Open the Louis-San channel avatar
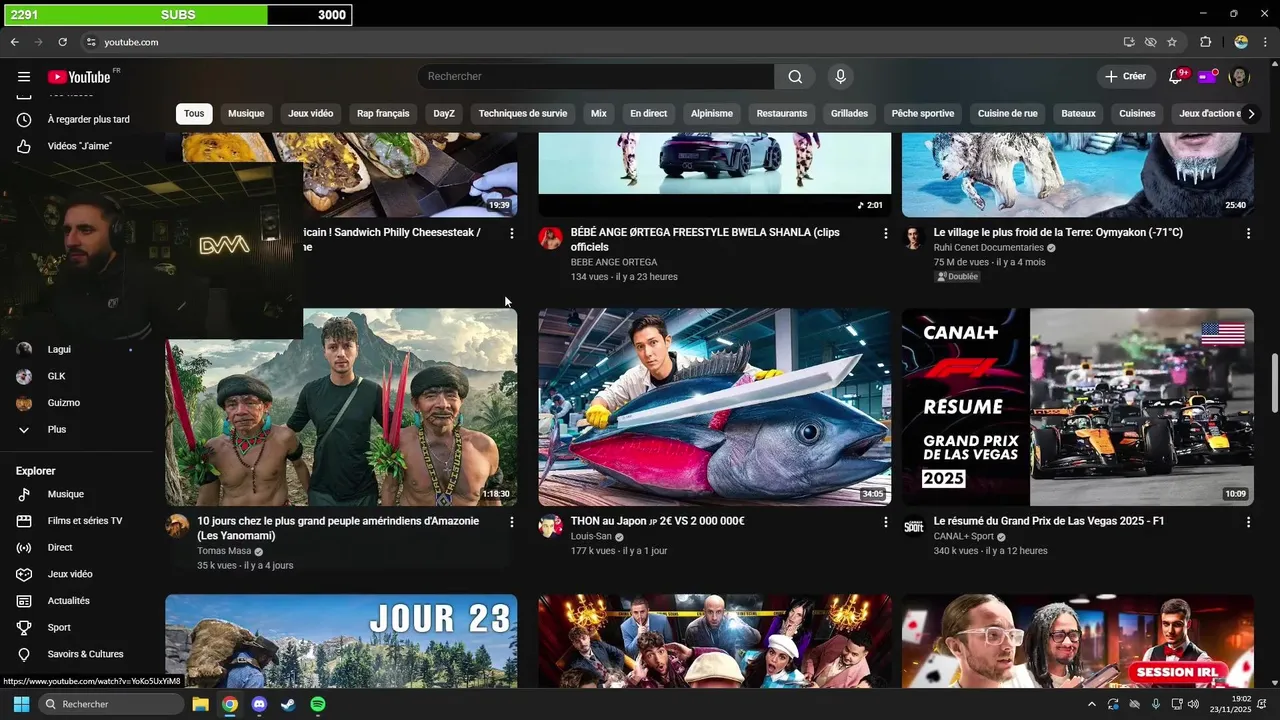The image size is (1280, 720). click(x=550, y=526)
